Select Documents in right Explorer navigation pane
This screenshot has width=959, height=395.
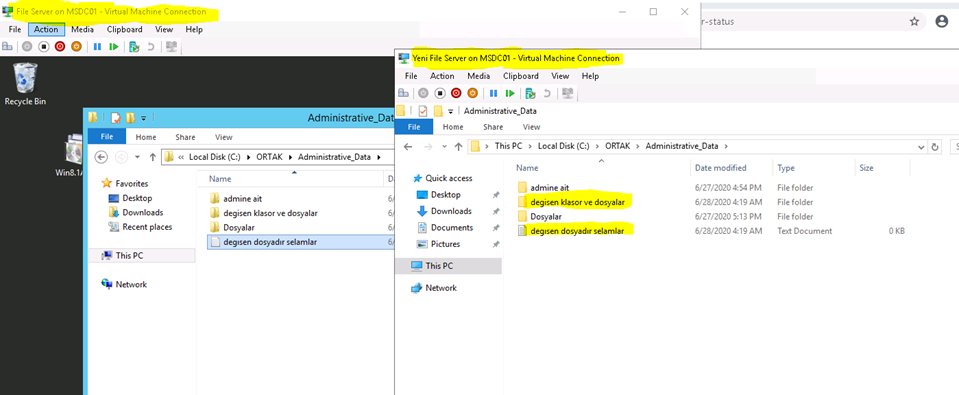(452, 227)
